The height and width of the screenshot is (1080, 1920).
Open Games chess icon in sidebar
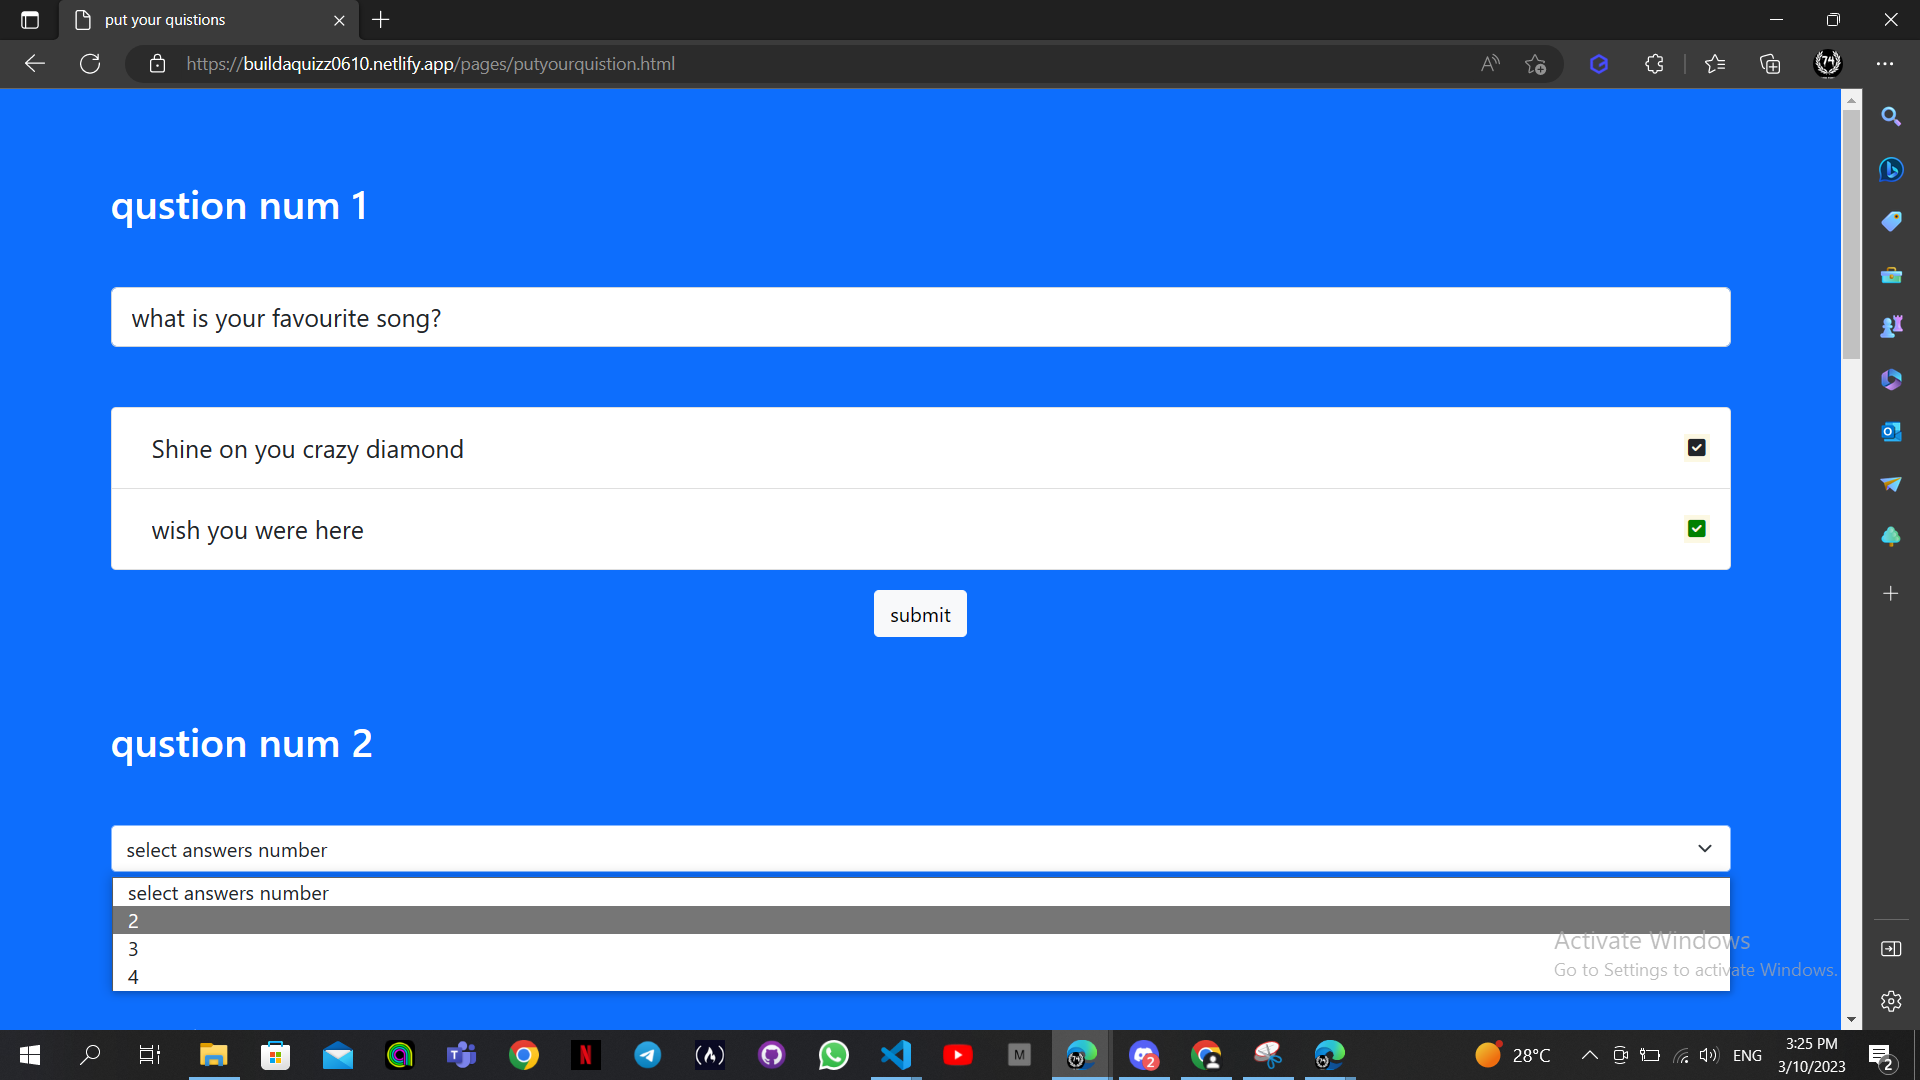(1891, 326)
